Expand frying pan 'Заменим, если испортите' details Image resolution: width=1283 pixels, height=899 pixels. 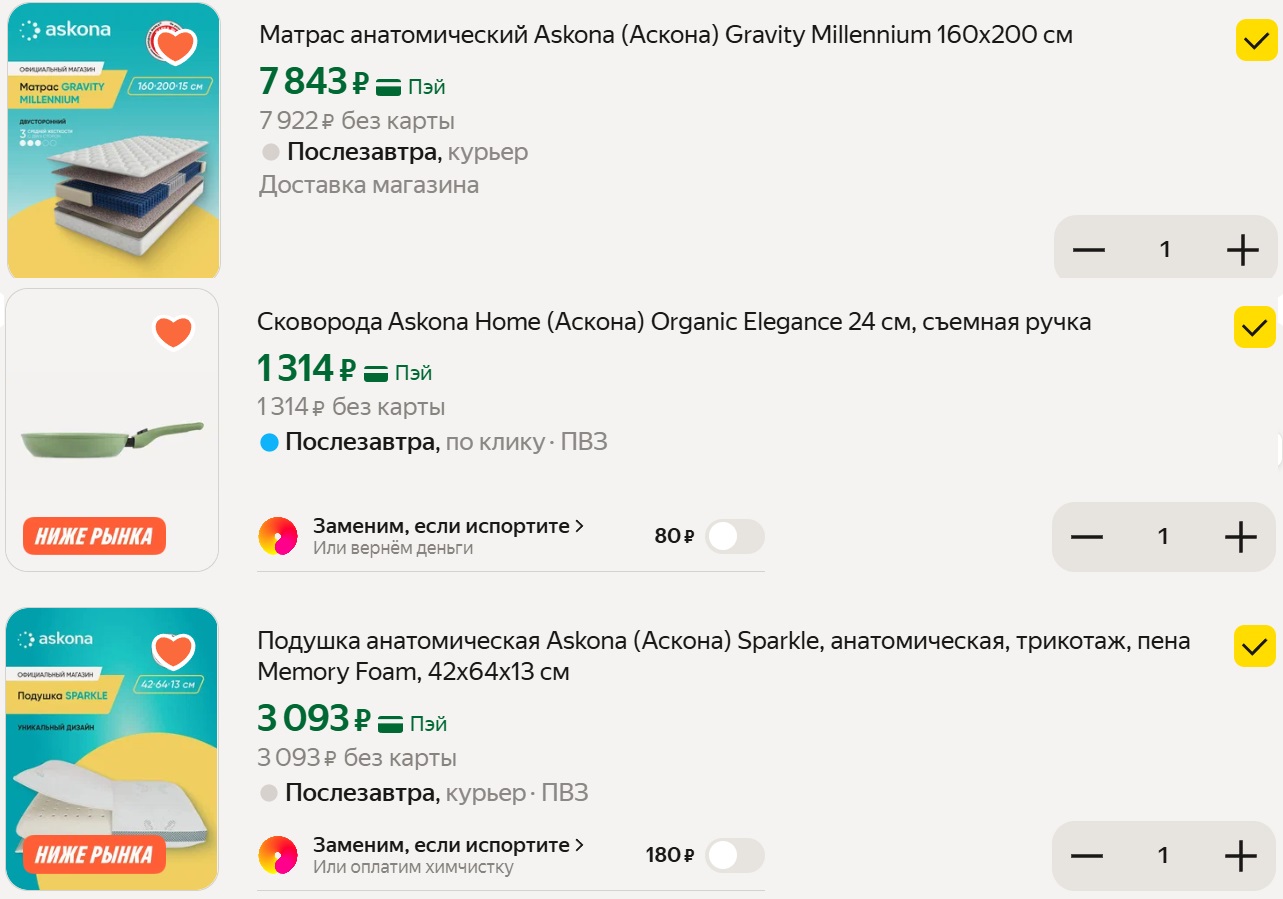(x=448, y=526)
